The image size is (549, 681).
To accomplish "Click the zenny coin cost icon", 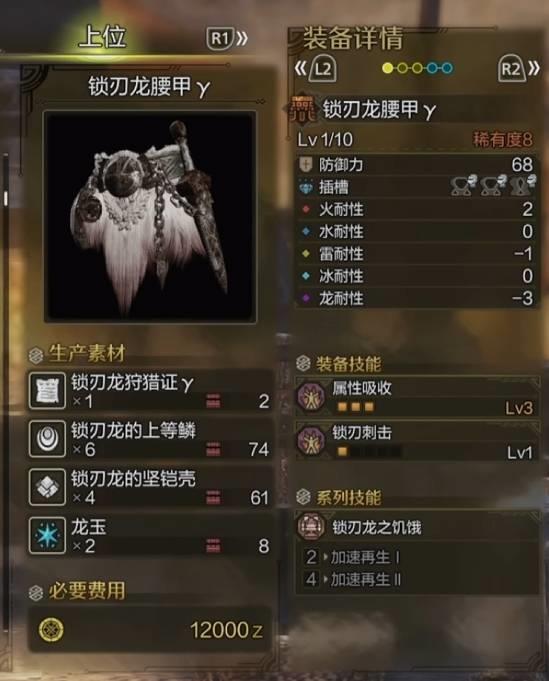I will pyautogui.click(x=51, y=629).
